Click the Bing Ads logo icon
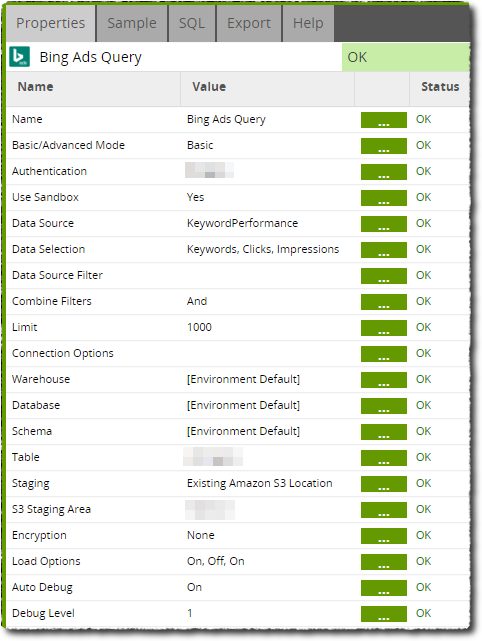 (x=19, y=56)
